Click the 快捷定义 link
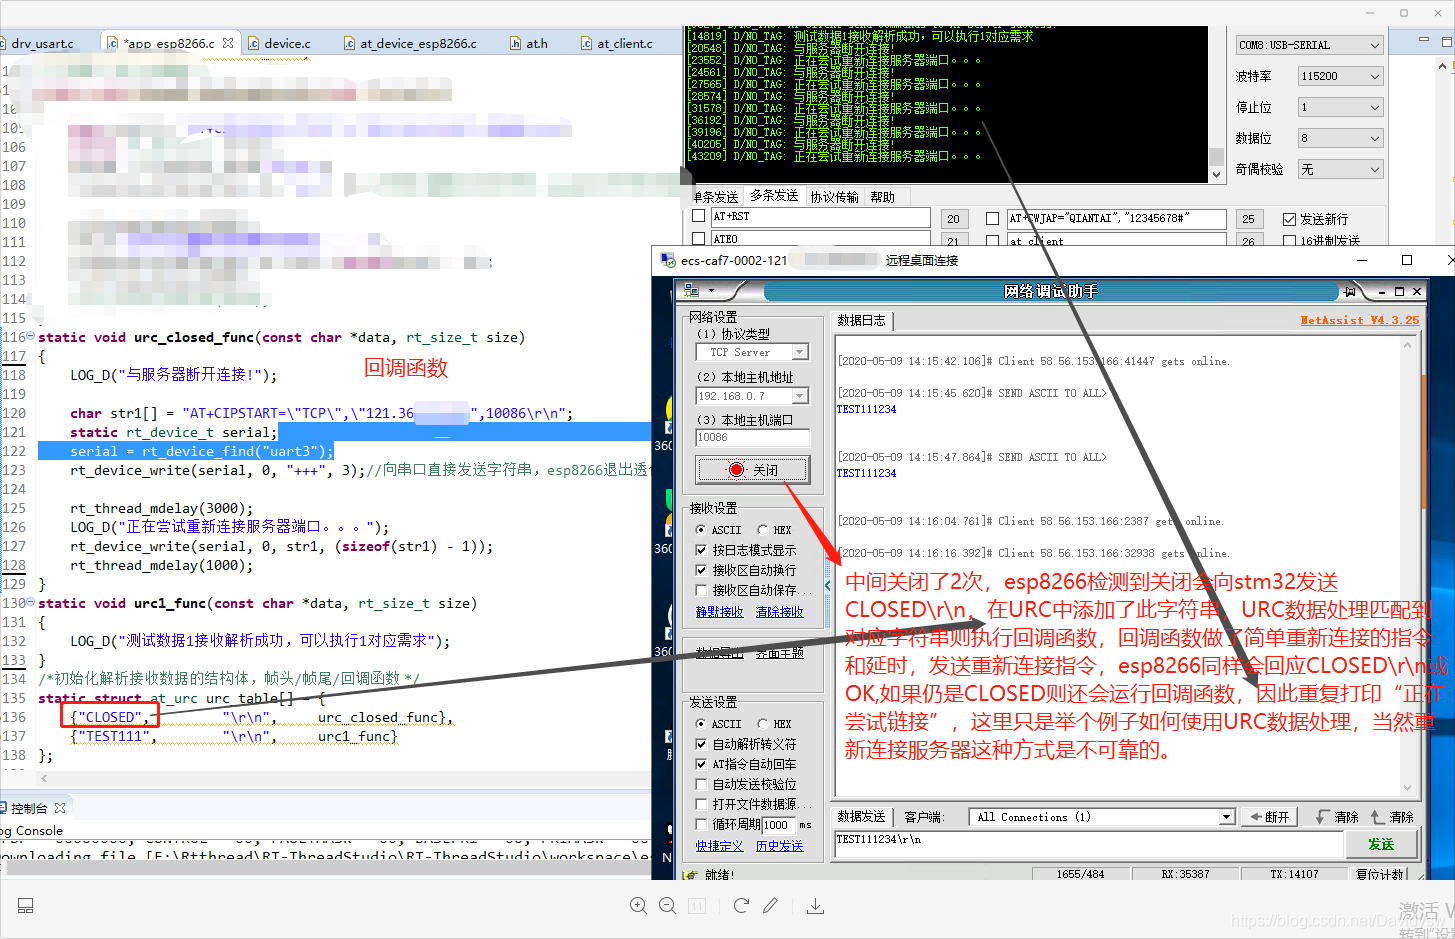The image size is (1455, 939). pos(719,846)
